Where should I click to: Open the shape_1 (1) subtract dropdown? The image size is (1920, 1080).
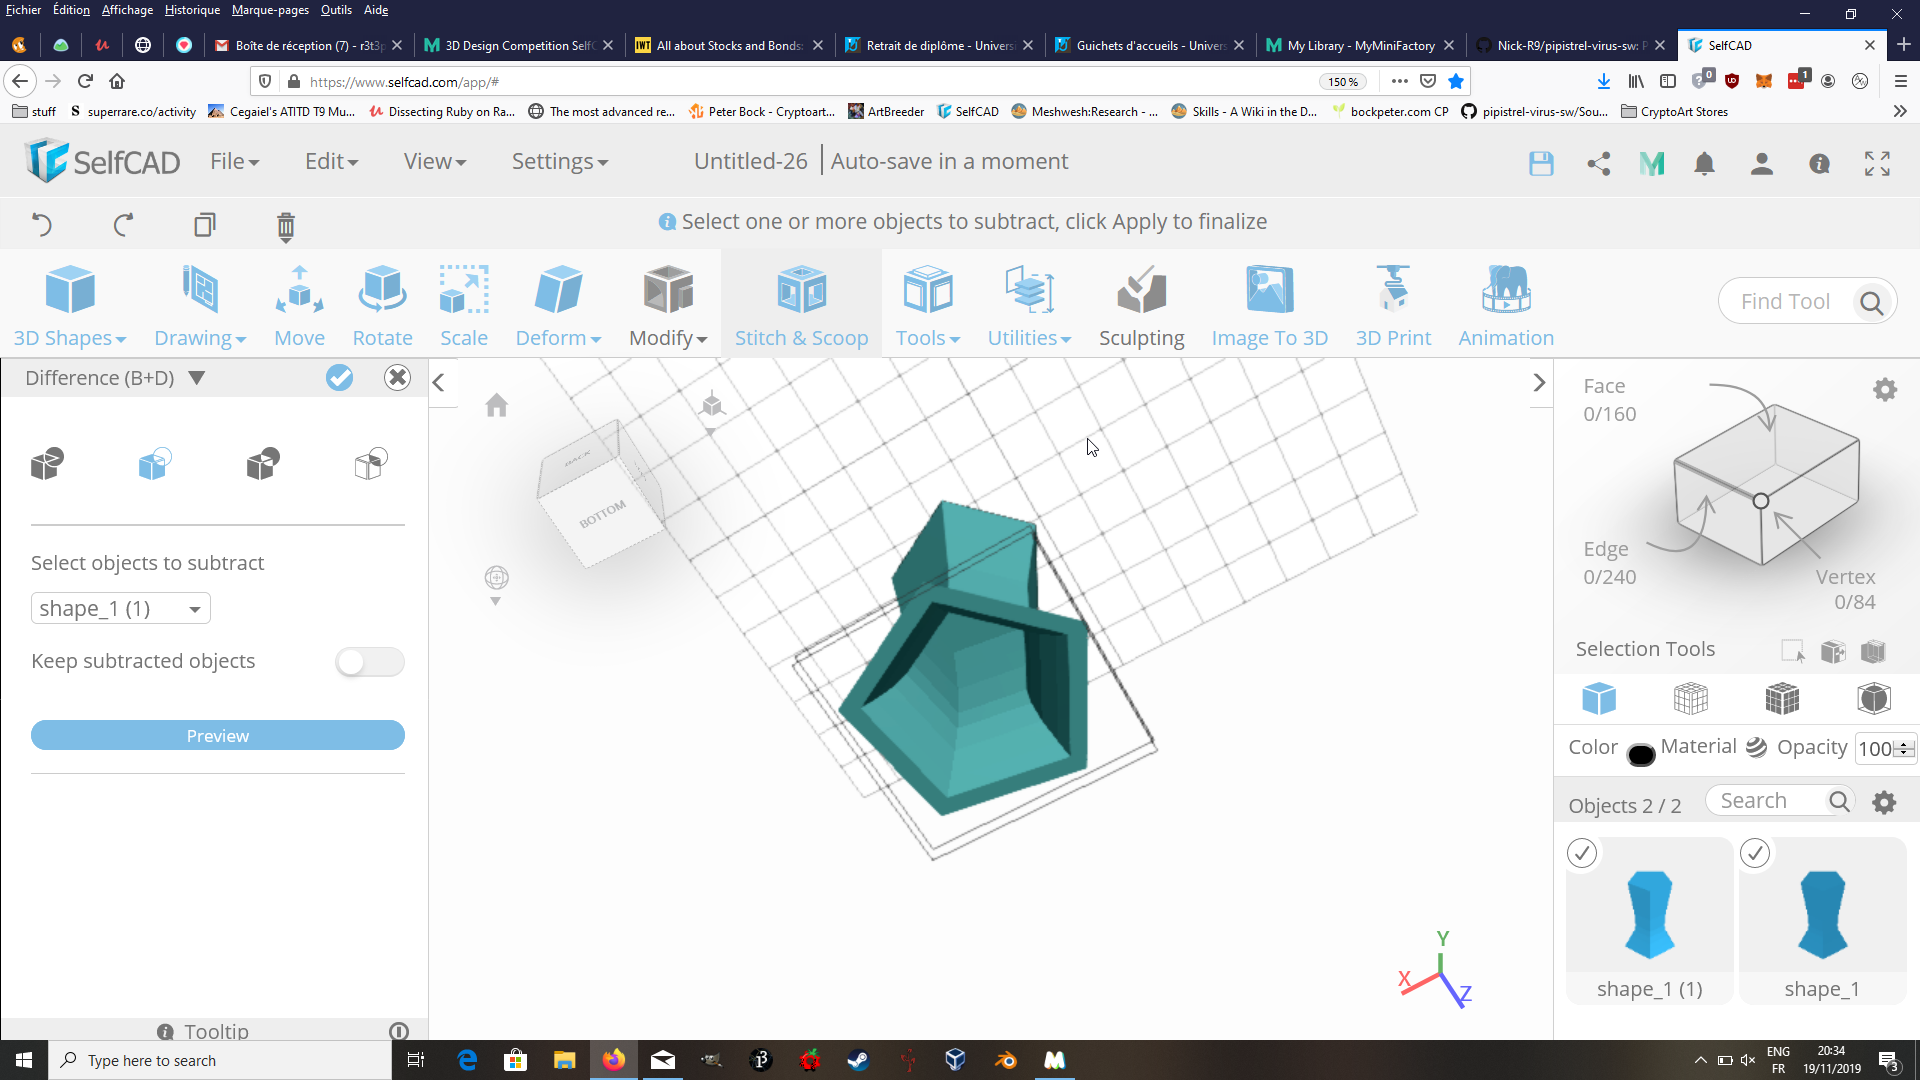click(x=121, y=608)
